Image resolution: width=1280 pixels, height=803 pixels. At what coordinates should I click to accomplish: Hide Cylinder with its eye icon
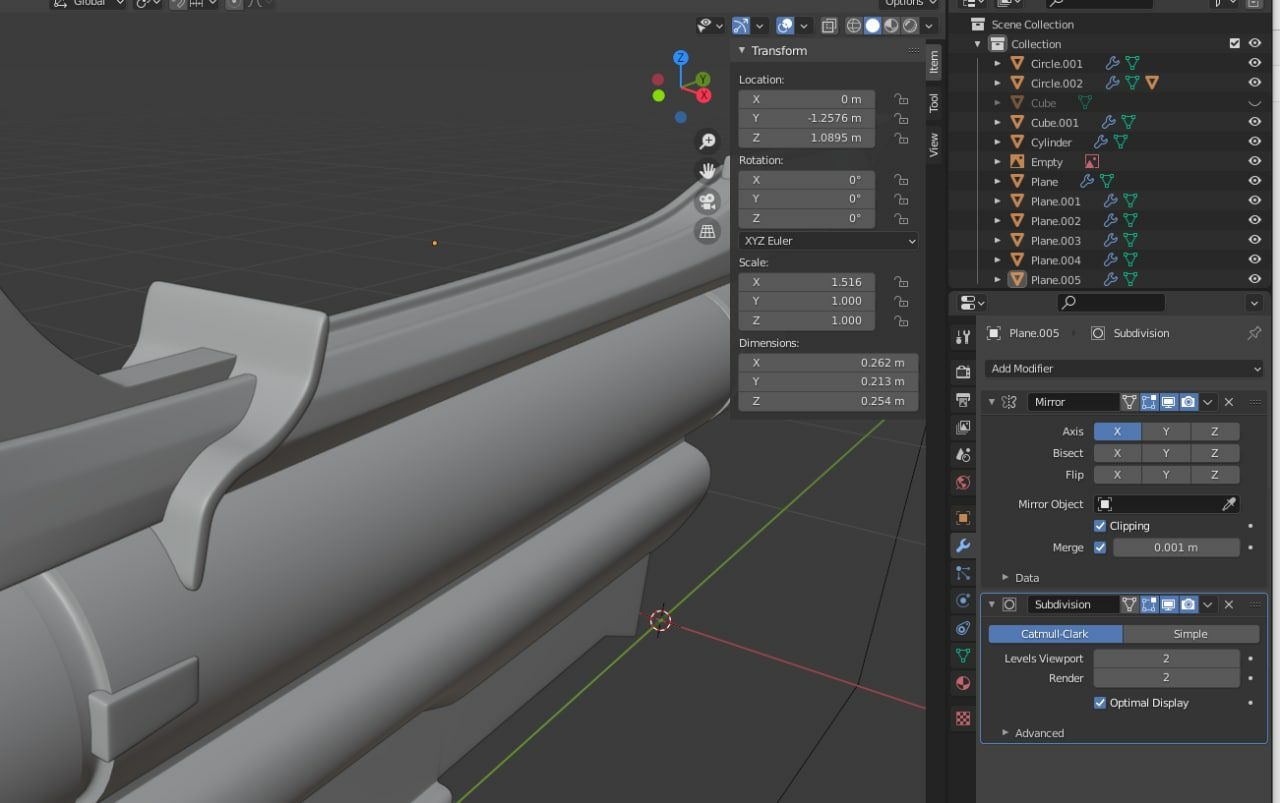coord(1254,142)
